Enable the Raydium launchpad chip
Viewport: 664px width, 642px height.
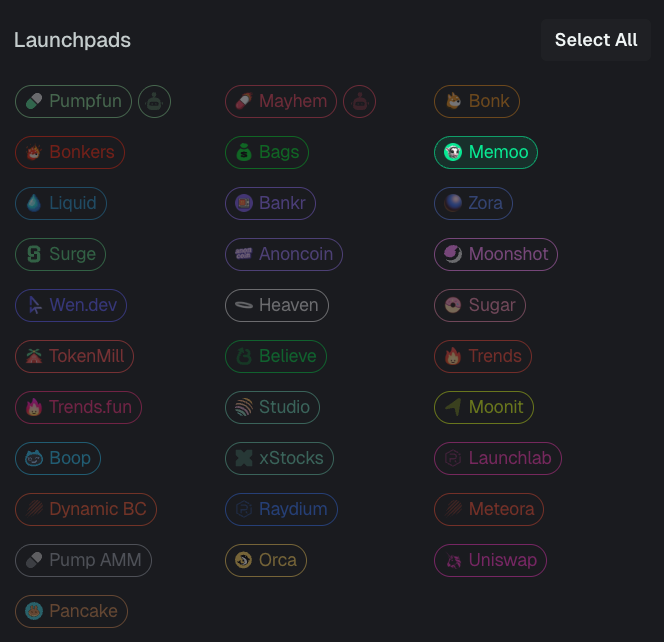(281, 509)
